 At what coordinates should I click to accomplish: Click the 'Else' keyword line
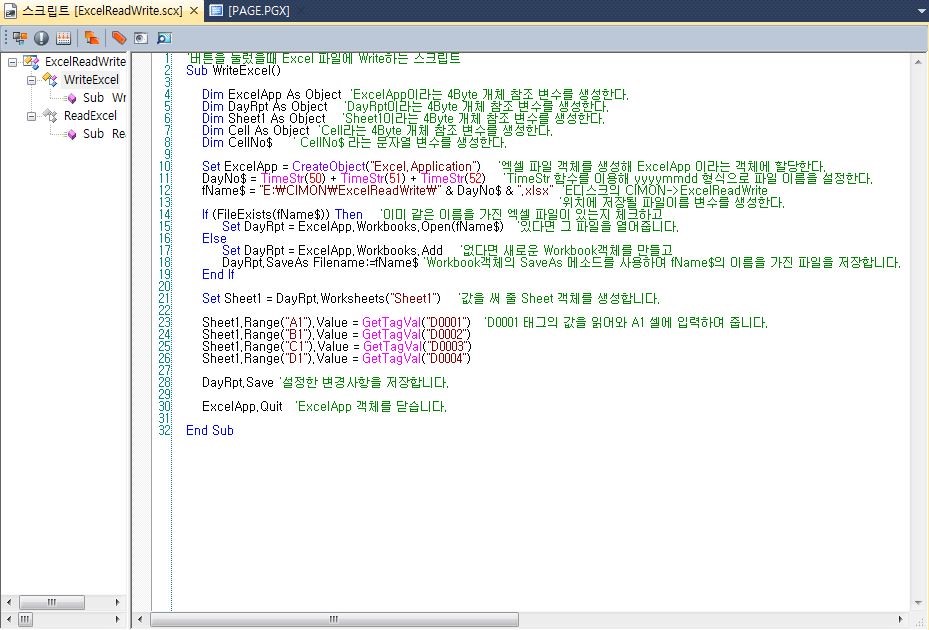pos(214,238)
